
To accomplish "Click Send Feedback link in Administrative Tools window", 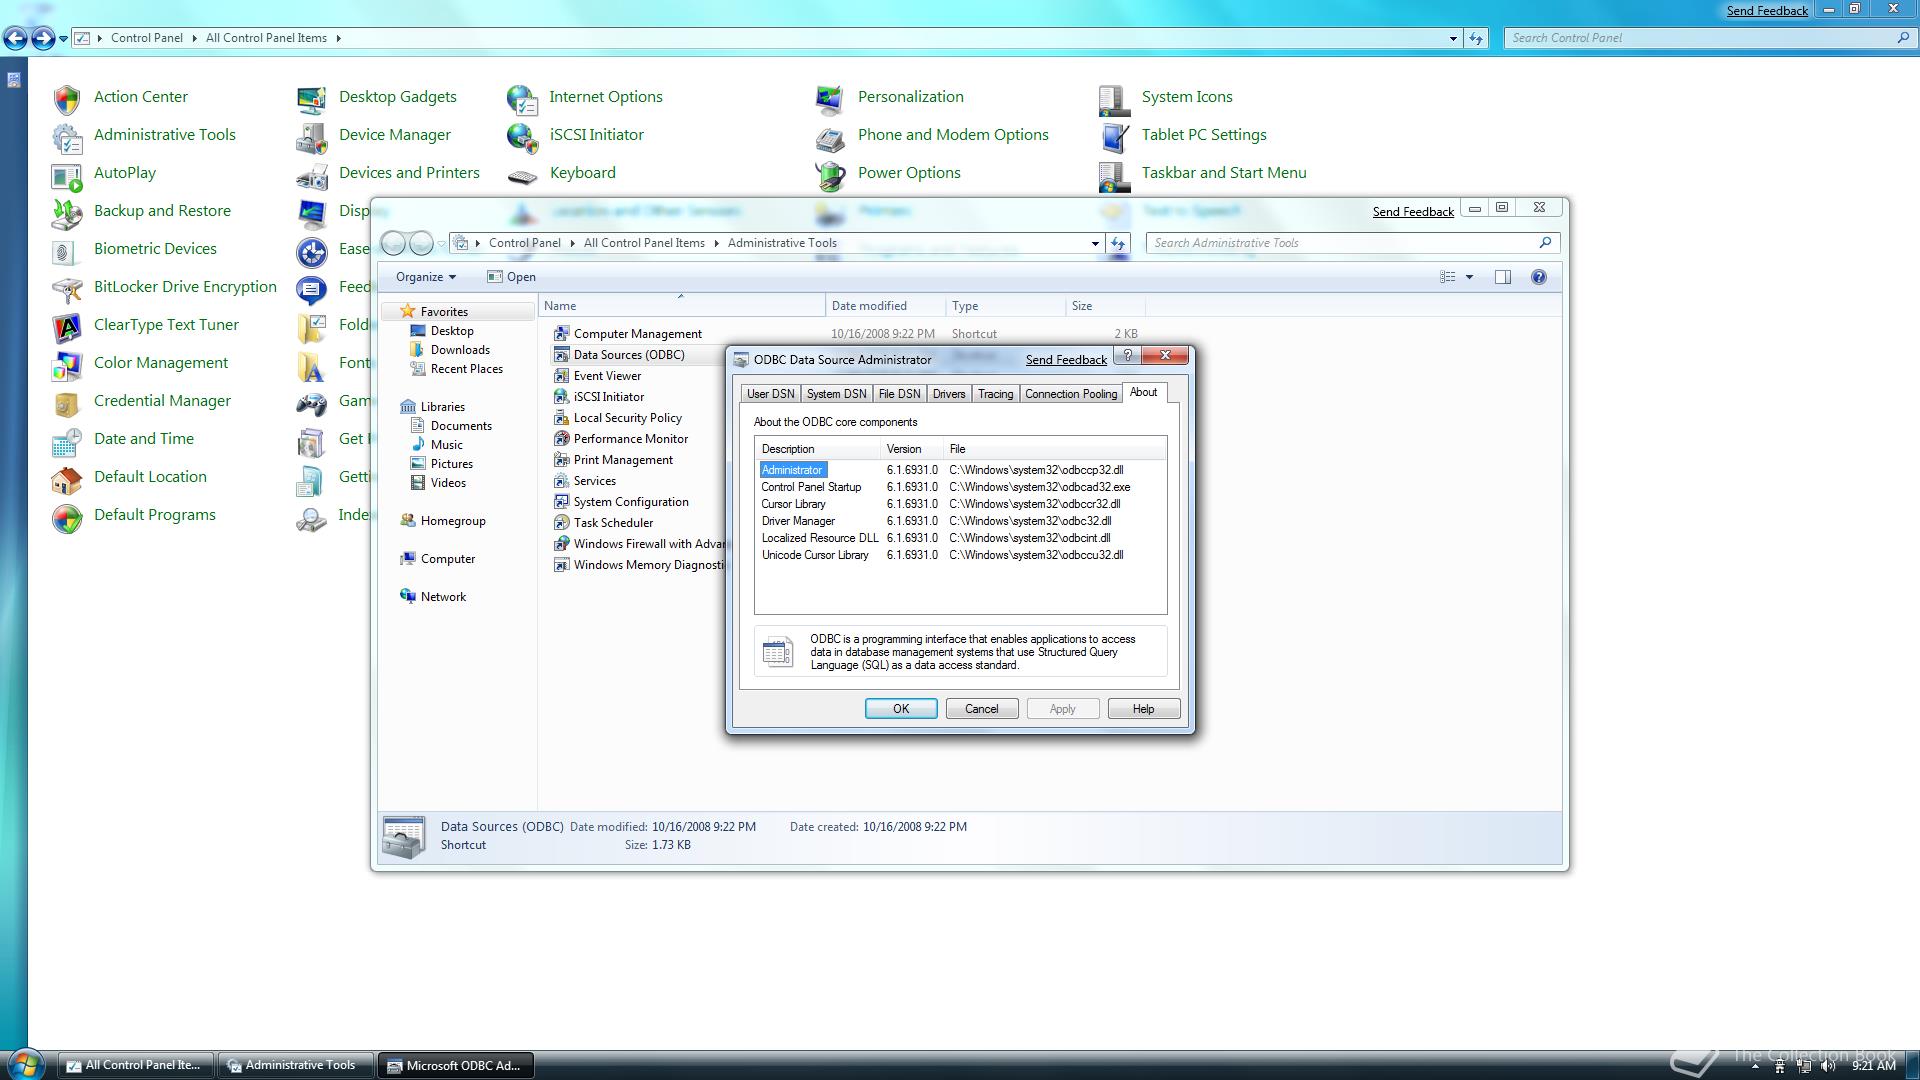I will [x=1413, y=211].
